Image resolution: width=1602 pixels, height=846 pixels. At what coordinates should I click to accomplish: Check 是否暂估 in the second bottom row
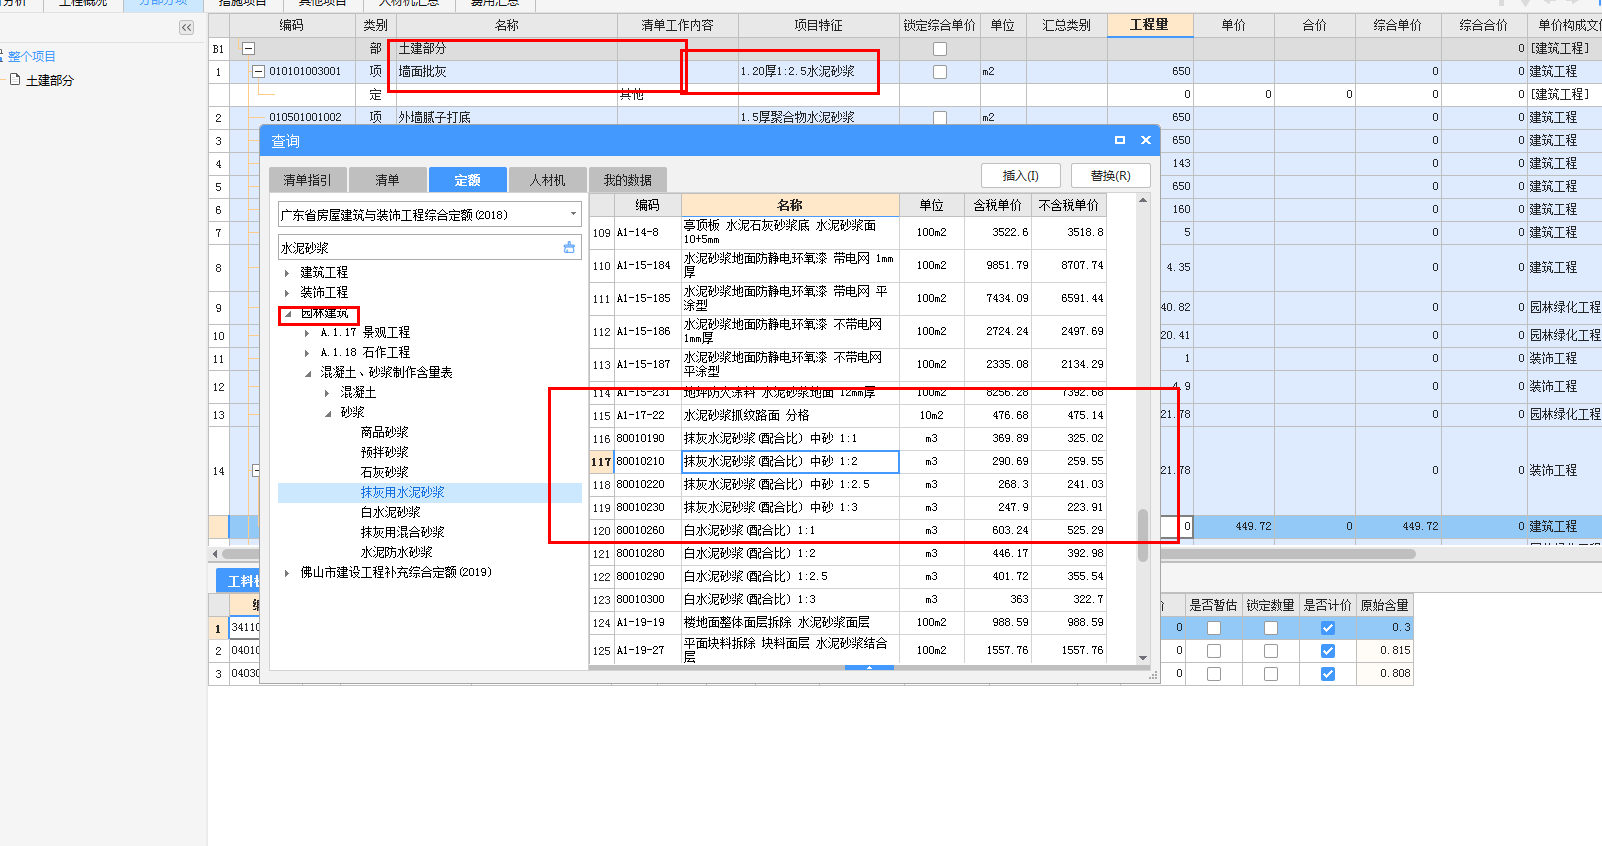[1214, 651]
